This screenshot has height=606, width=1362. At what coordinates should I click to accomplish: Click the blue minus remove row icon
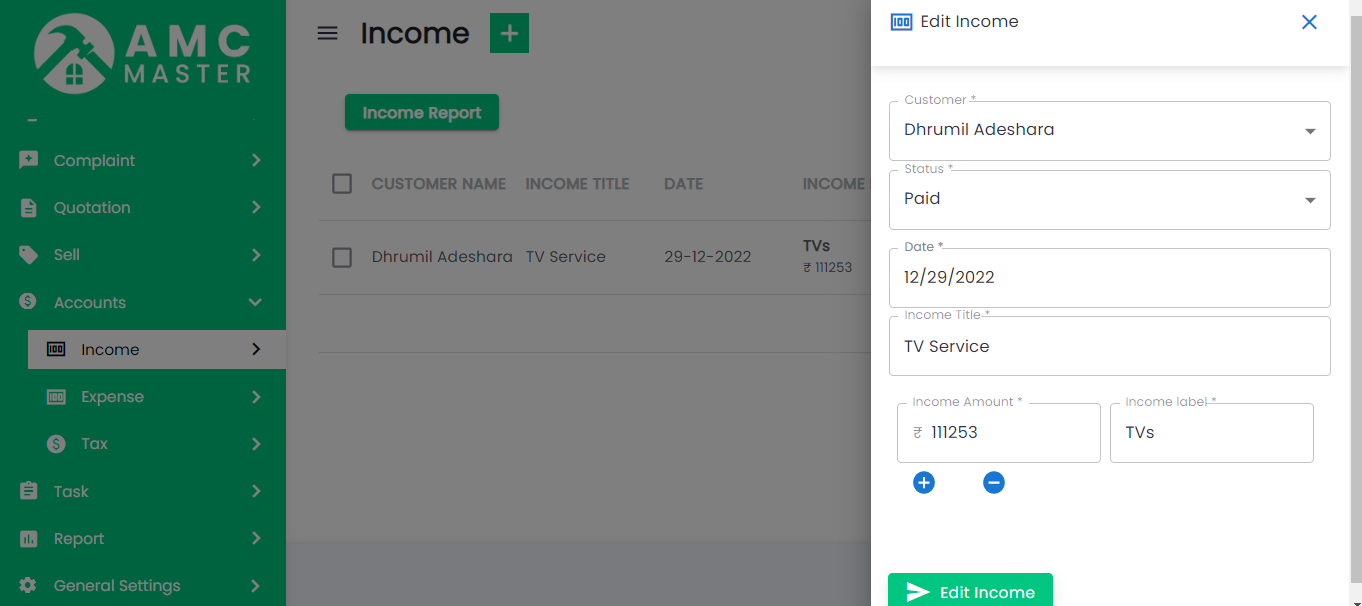pyautogui.click(x=993, y=483)
